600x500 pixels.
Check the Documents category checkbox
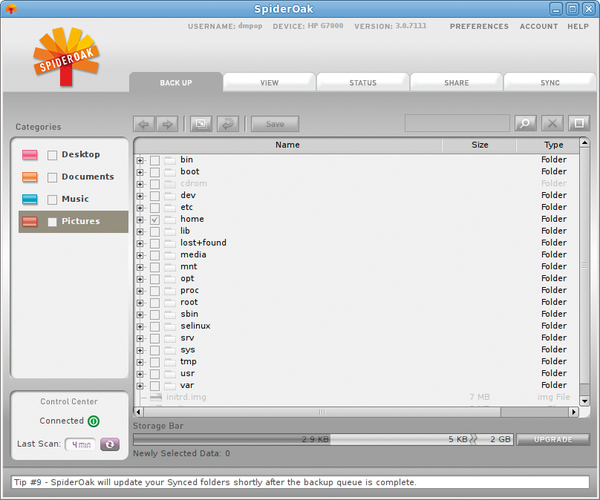[52, 178]
